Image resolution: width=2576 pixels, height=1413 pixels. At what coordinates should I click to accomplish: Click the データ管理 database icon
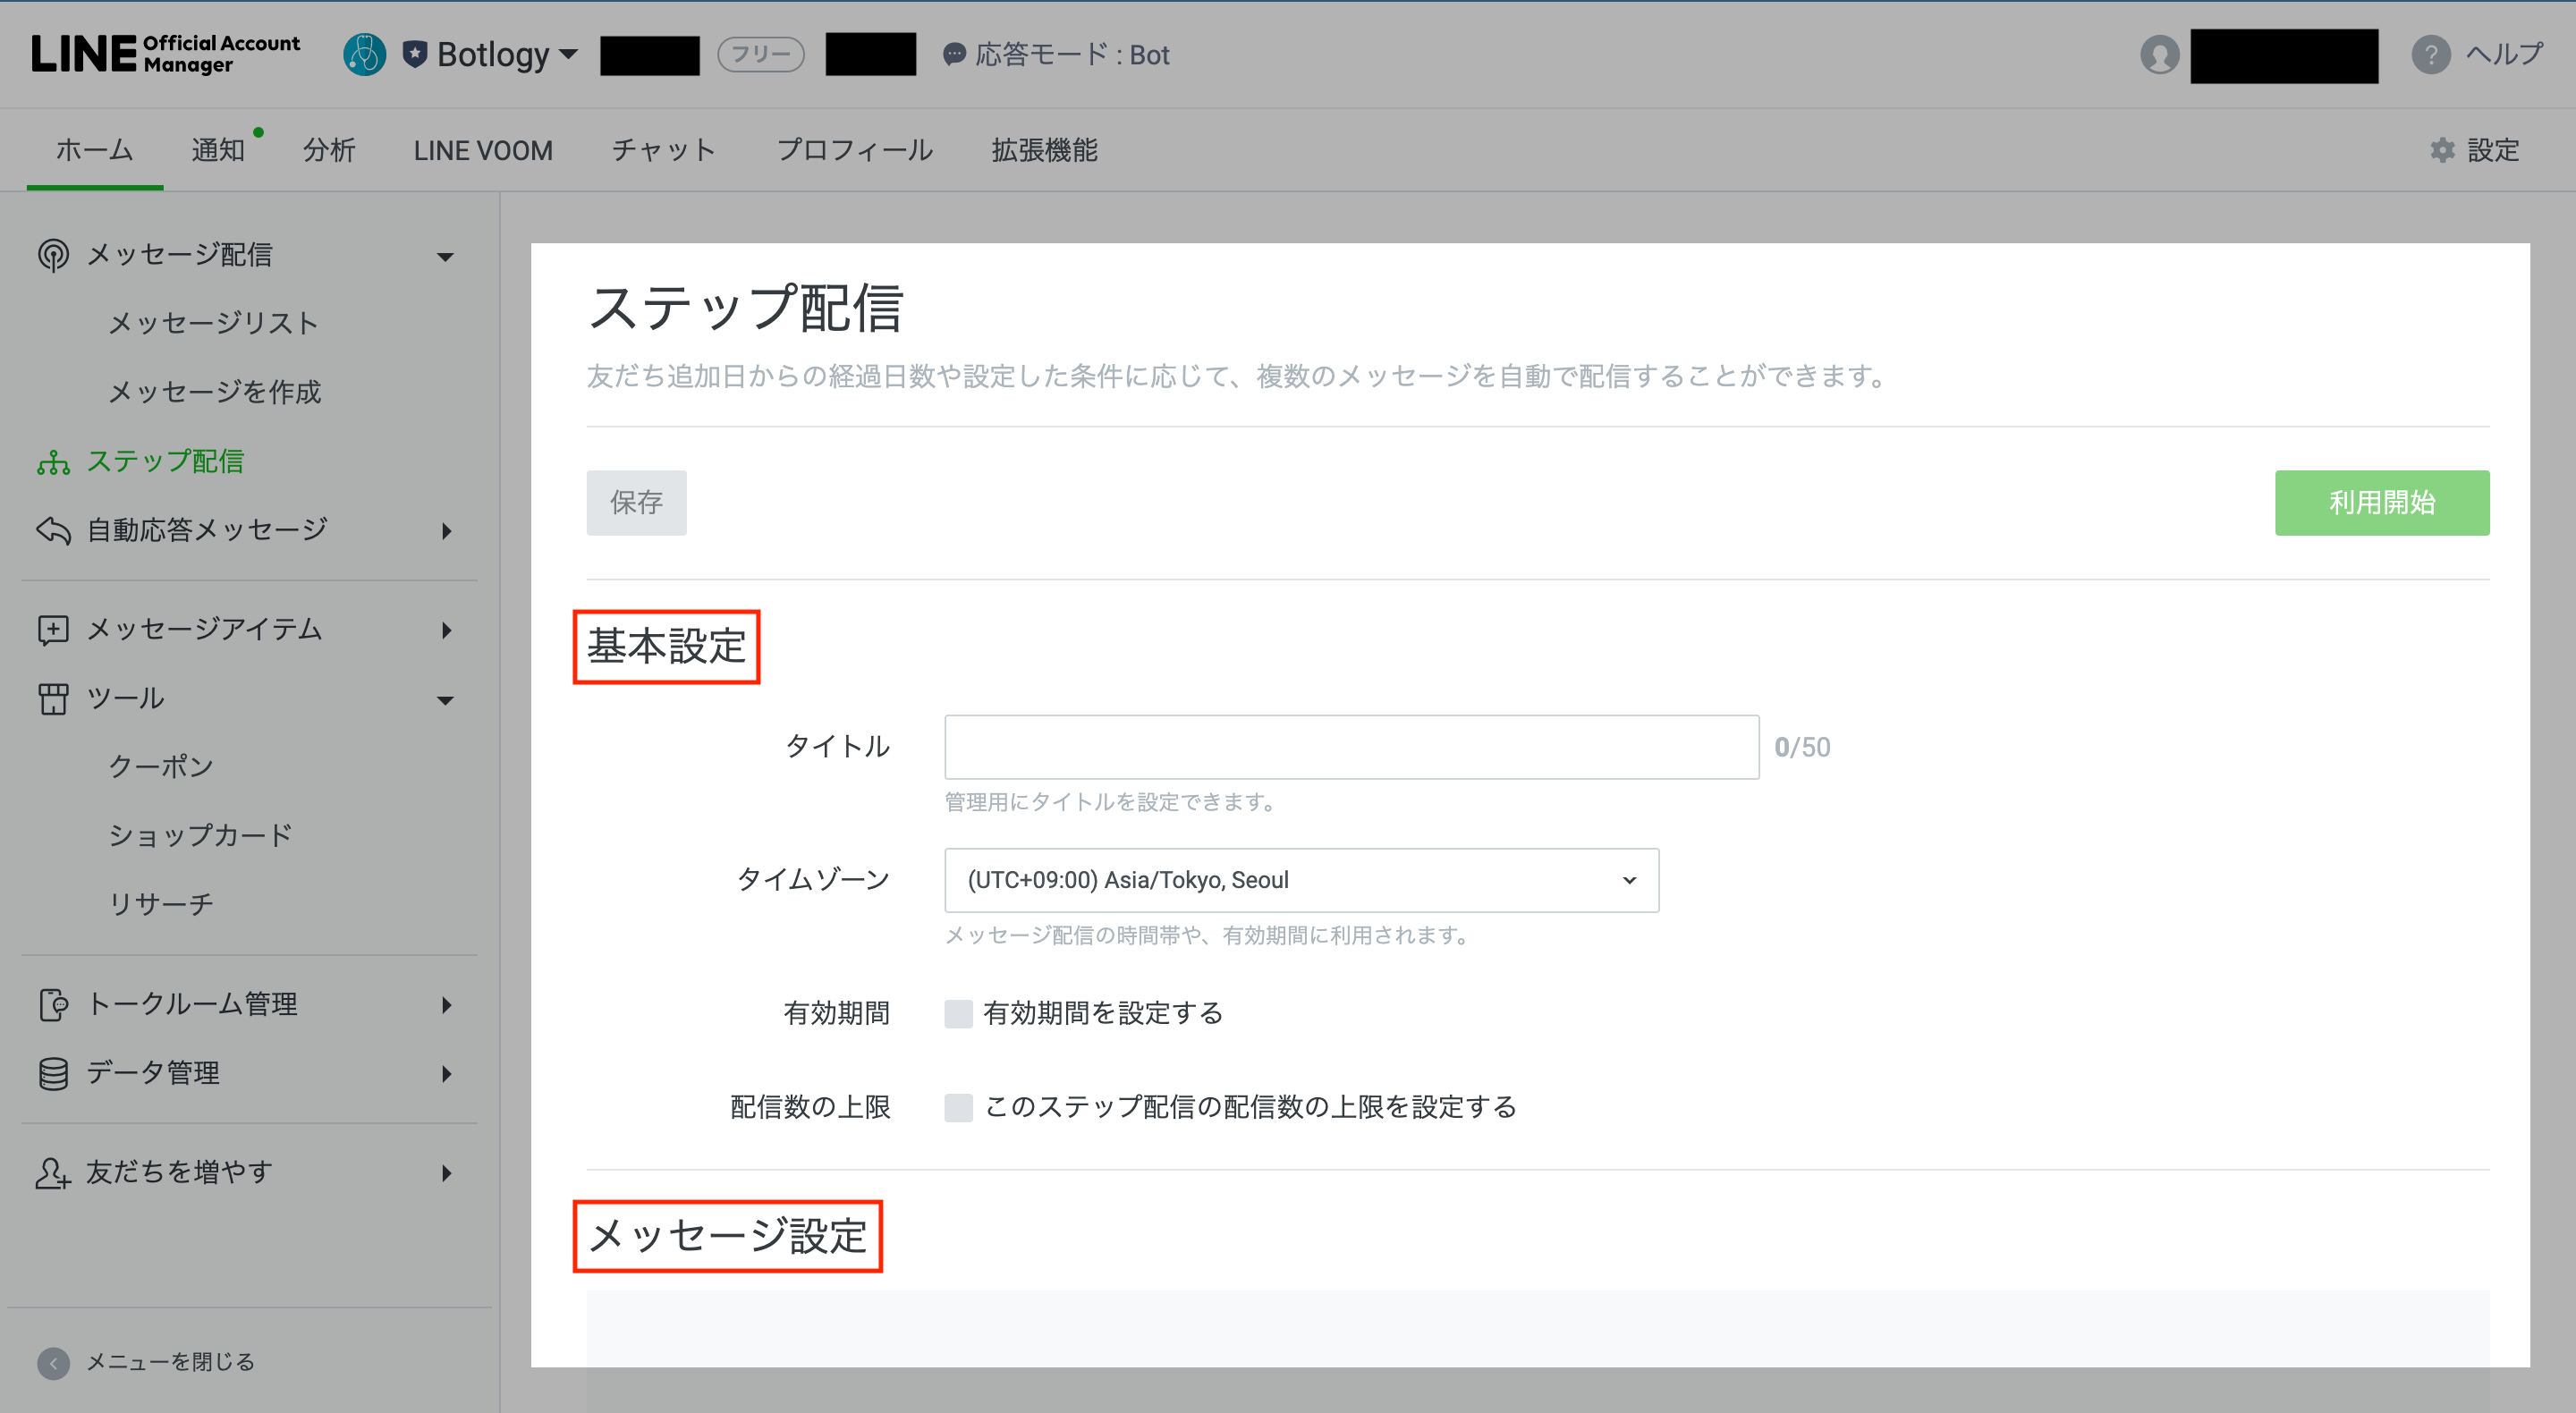pyautogui.click(x=53, y=1073)
